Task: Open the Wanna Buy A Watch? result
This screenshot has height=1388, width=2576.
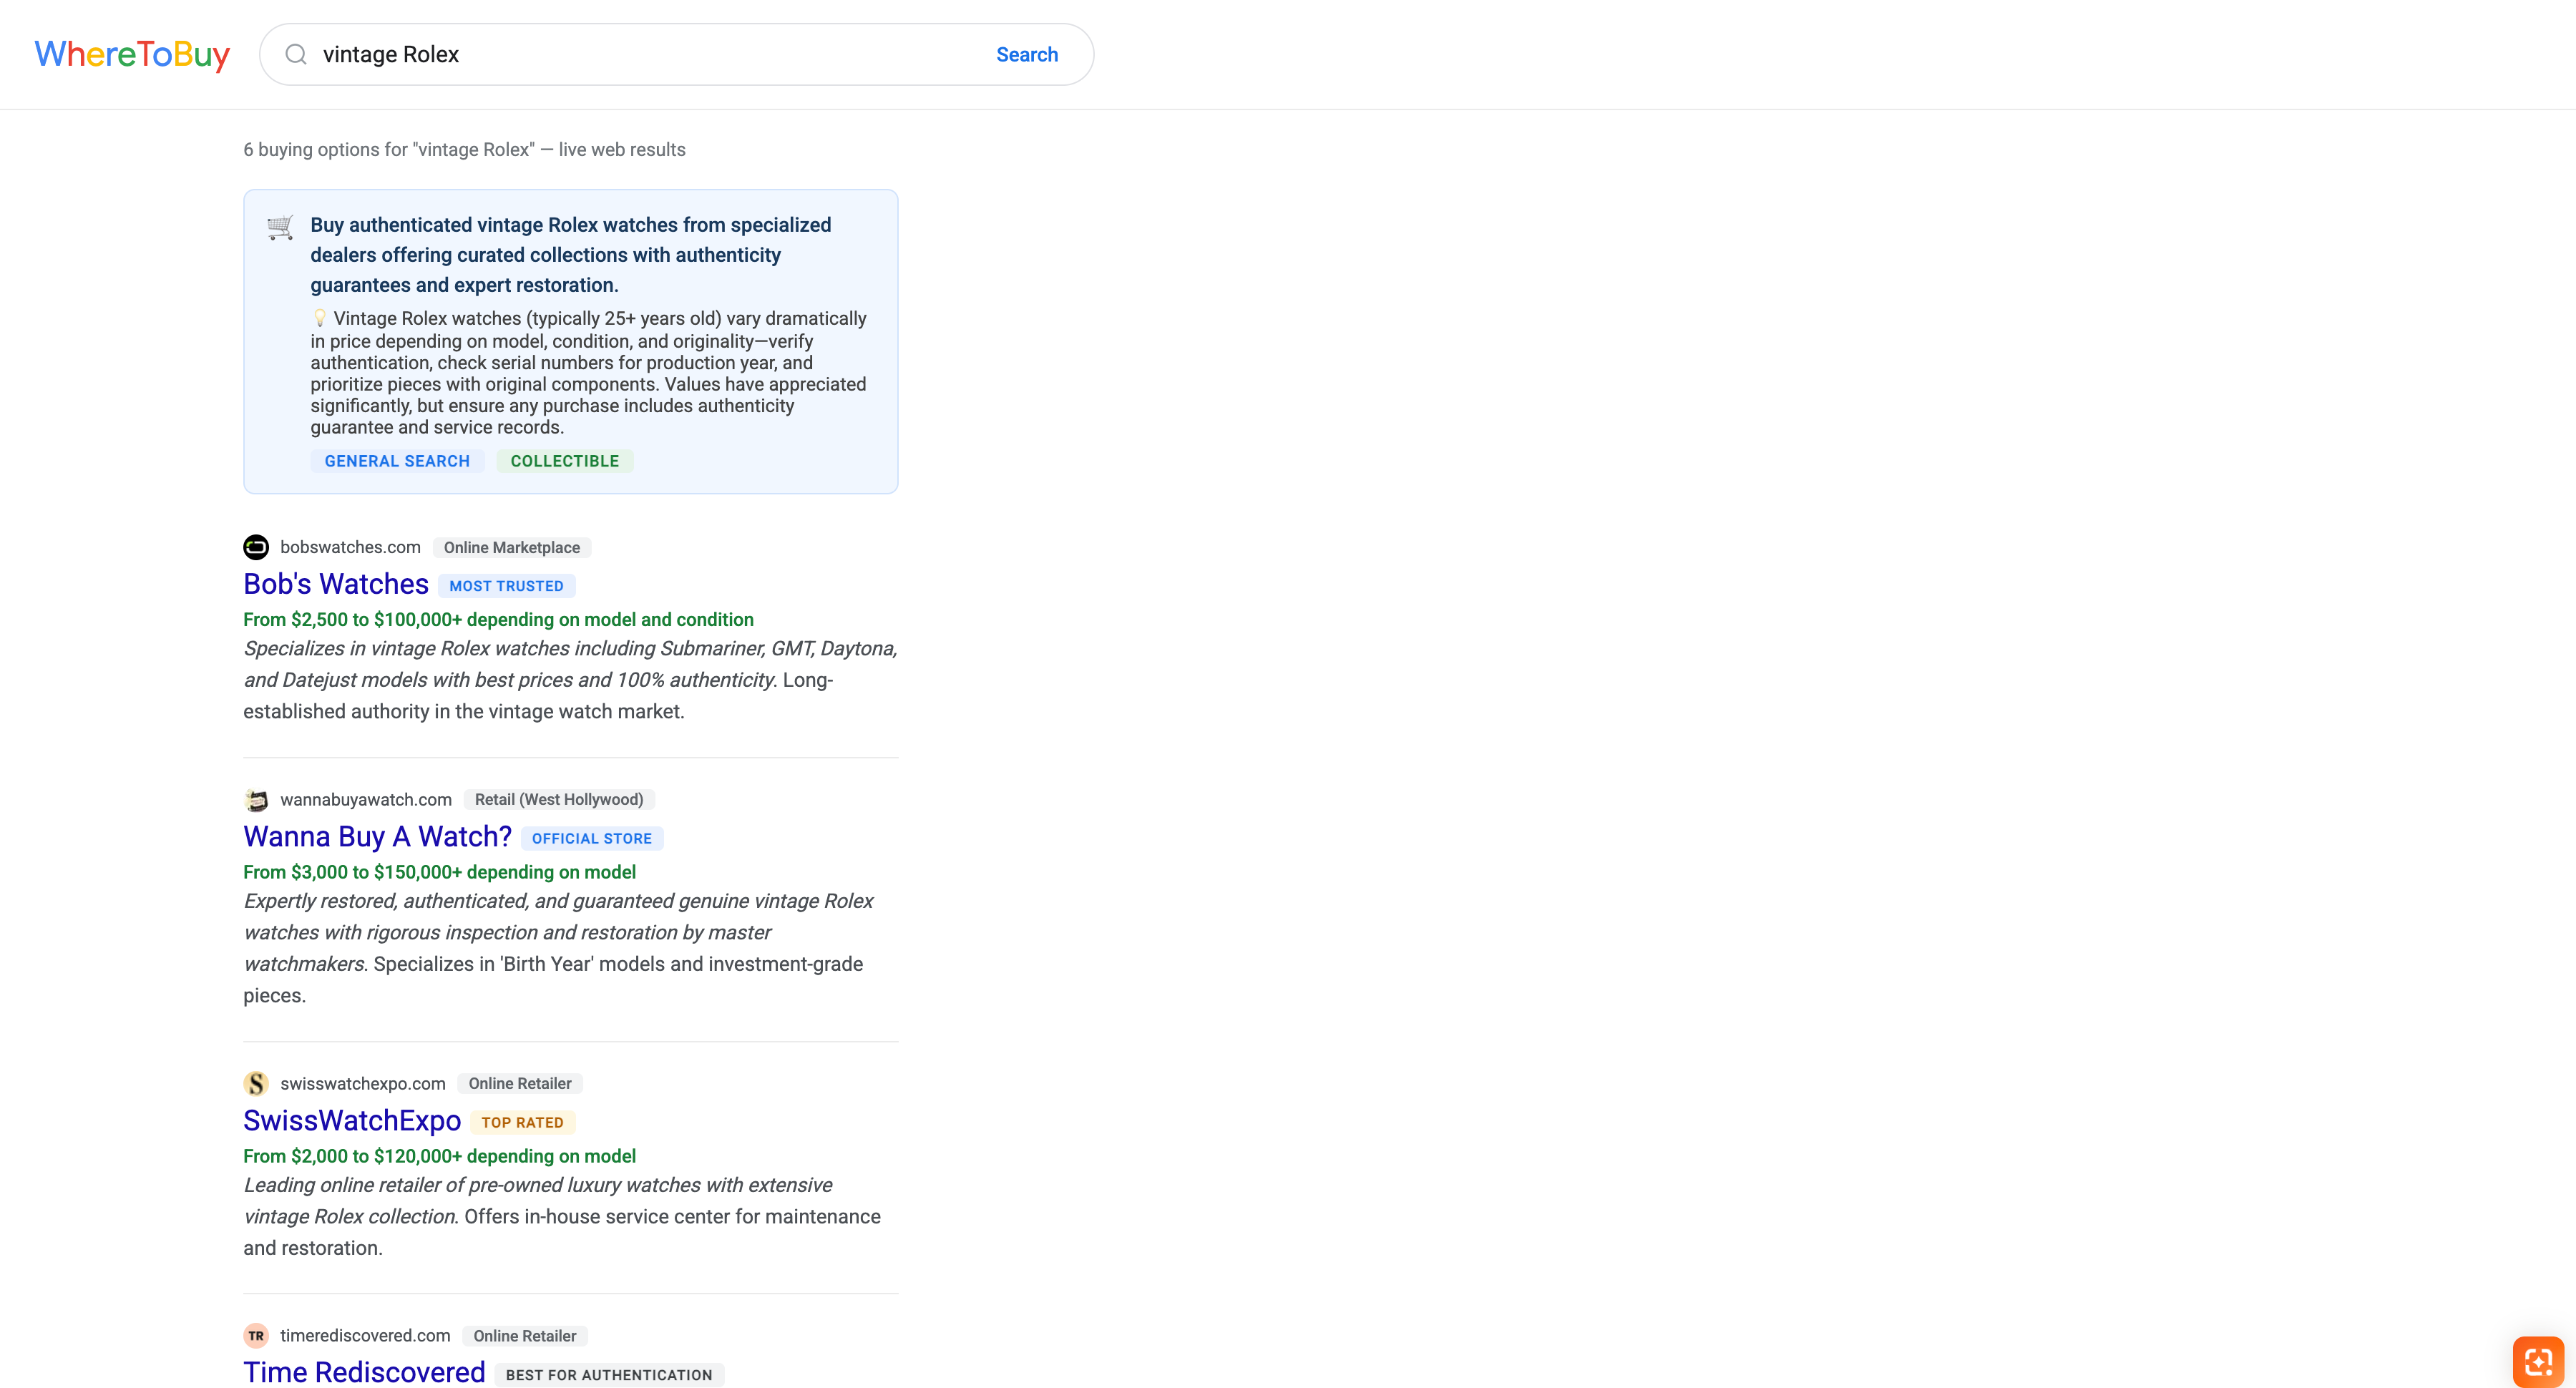Action: tap(377, 836)
